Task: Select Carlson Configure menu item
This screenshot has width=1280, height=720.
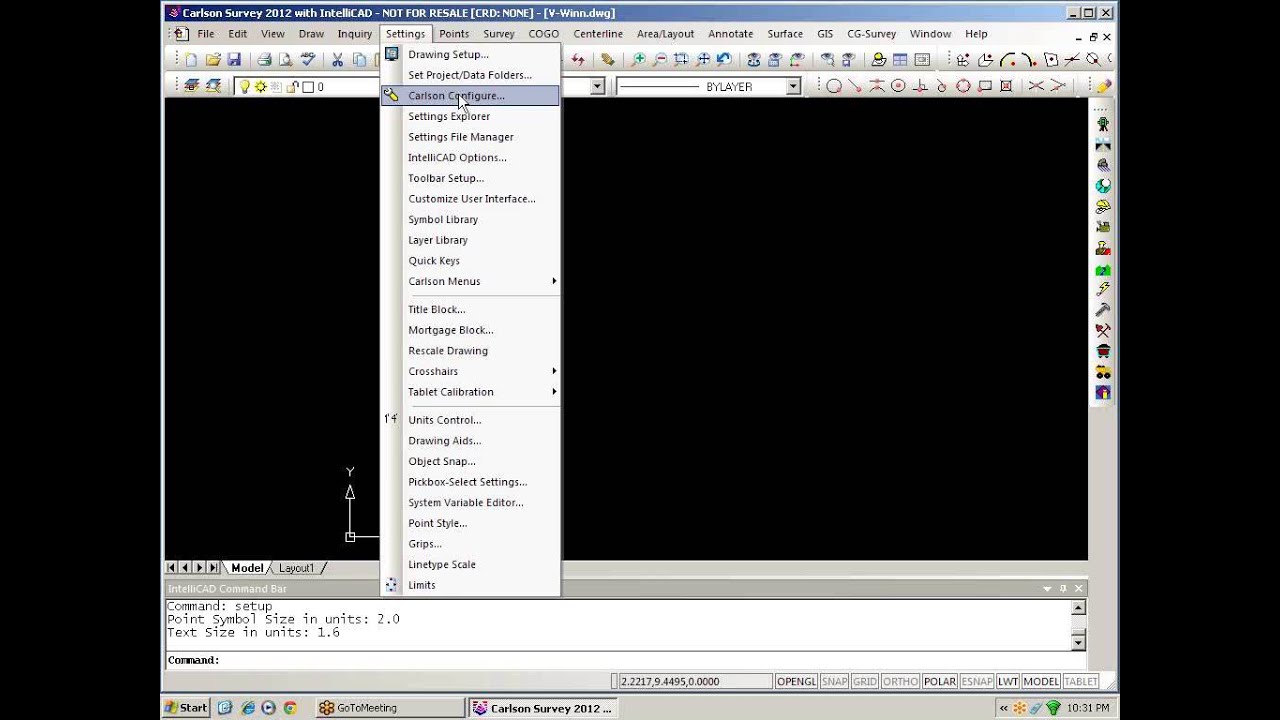Action: click(x=470, y=96)
